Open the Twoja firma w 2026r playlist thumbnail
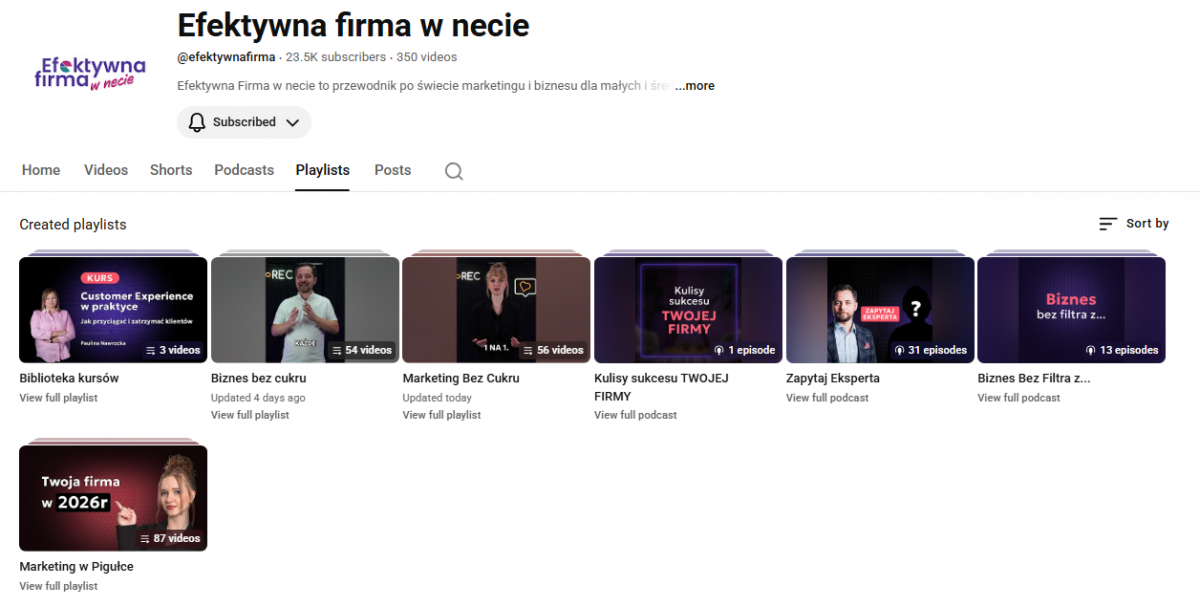Viewport: 1200px width, 607px height. point(113,497)
